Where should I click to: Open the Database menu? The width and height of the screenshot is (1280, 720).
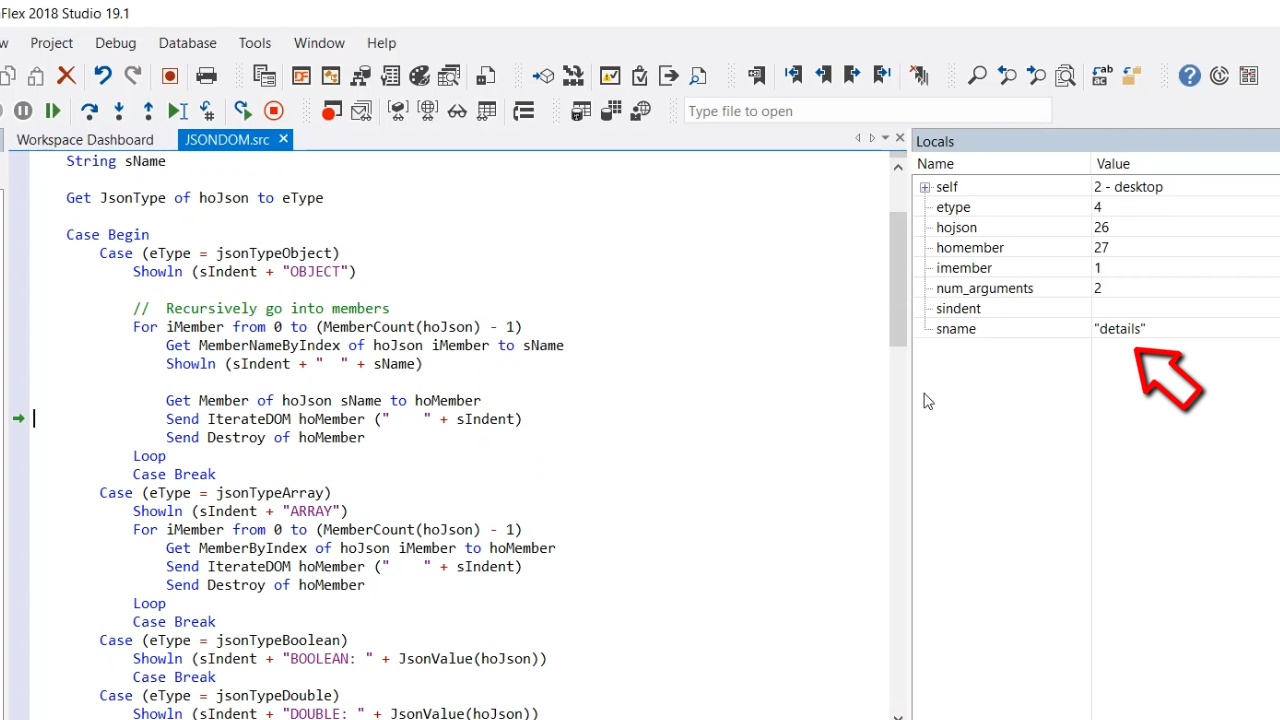[x=187, y=43]
